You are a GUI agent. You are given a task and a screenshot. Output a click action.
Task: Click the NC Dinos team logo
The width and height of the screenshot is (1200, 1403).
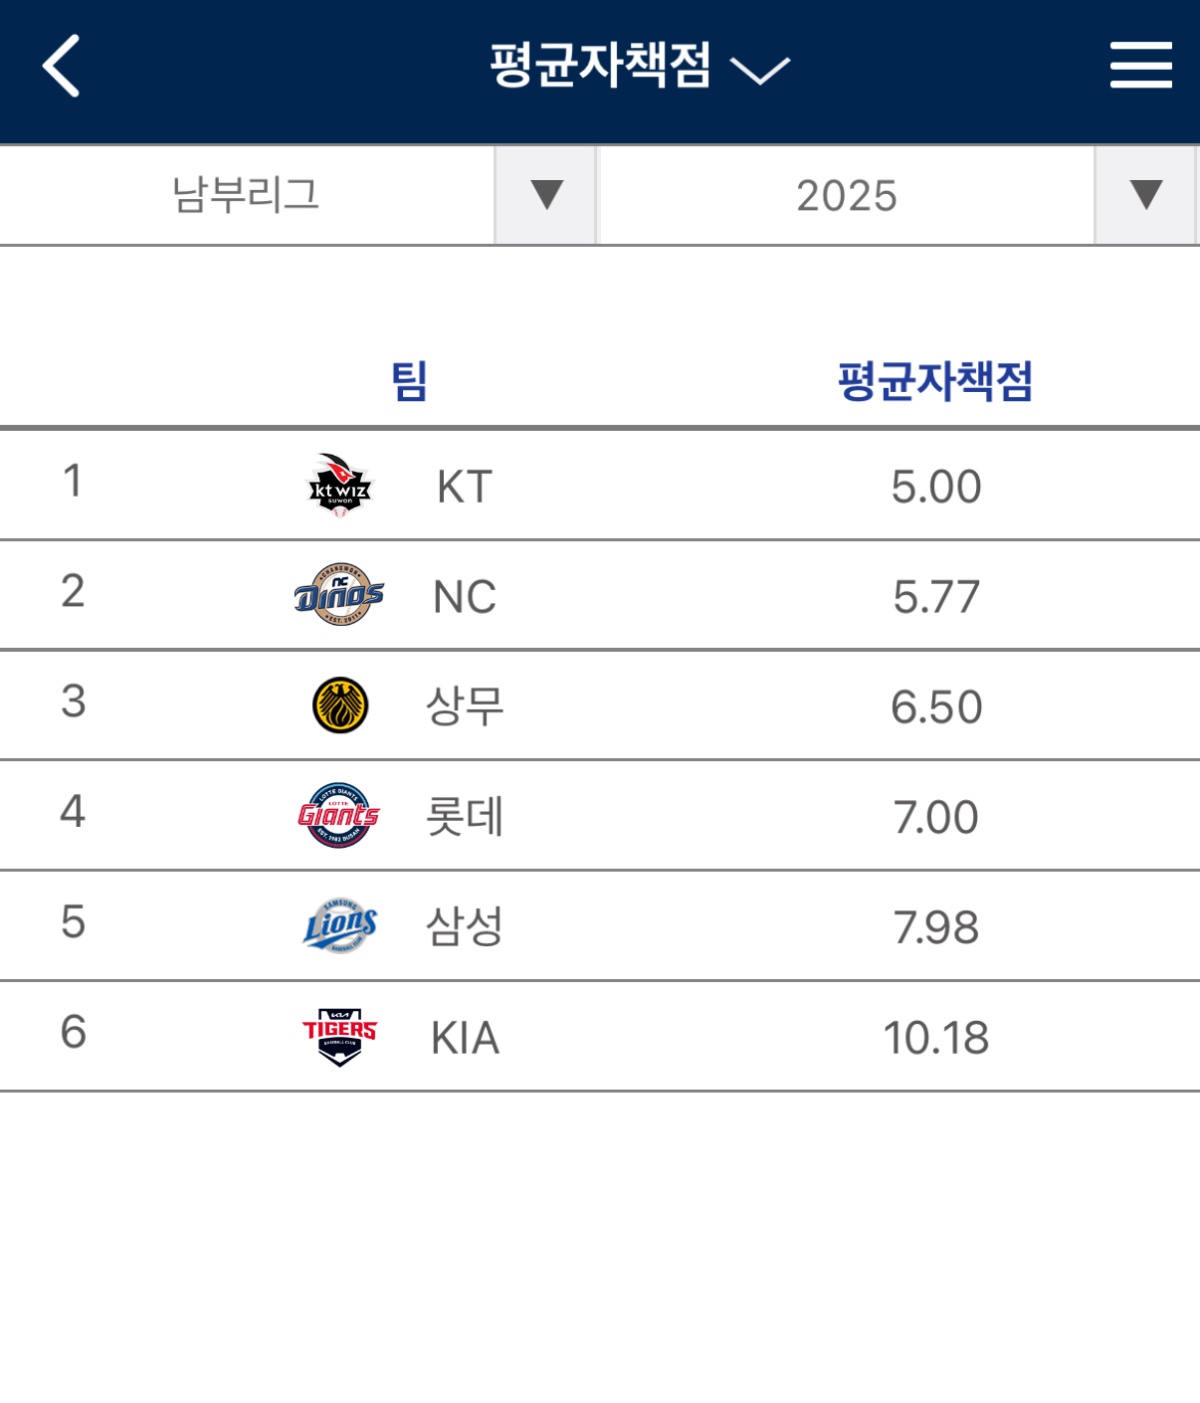click(x=338, y=594)
